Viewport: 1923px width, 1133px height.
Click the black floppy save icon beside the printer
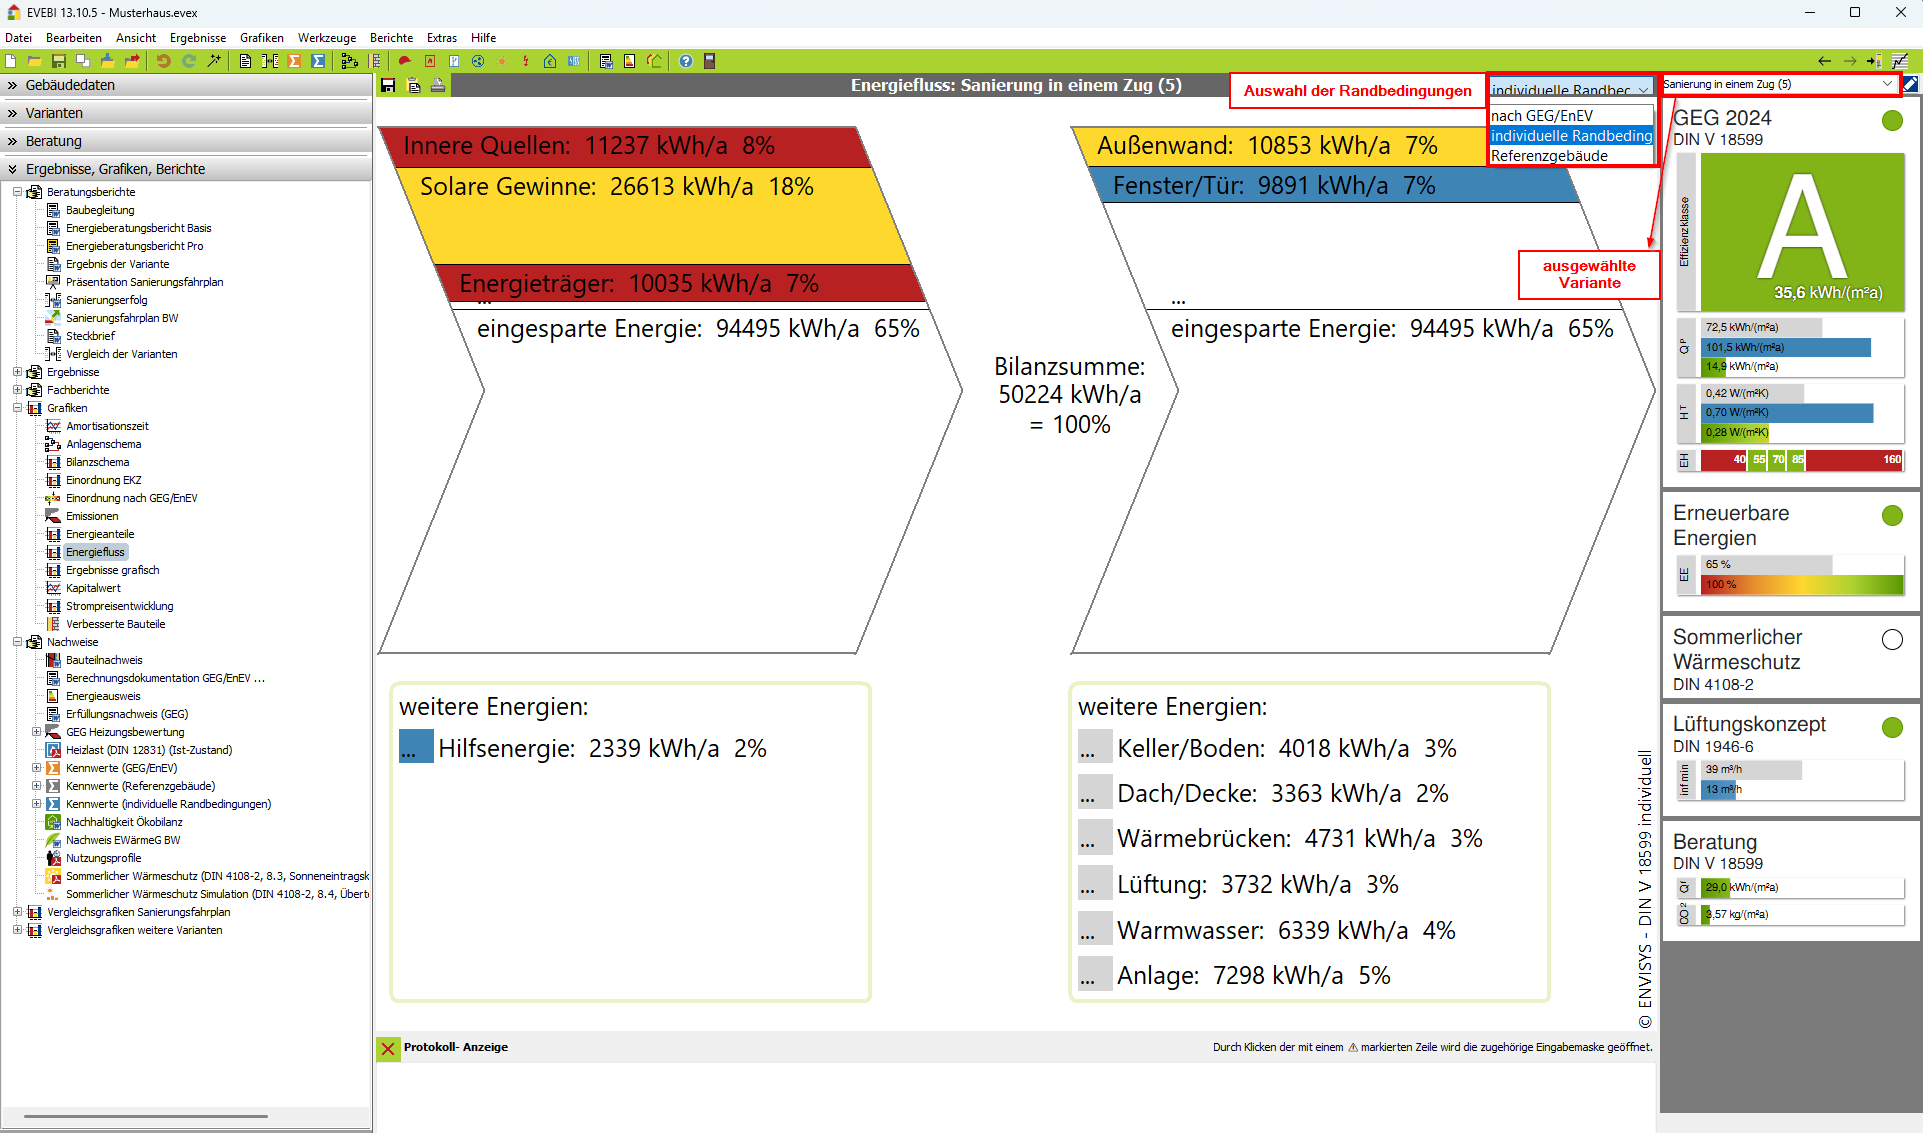tap(388, 86)
